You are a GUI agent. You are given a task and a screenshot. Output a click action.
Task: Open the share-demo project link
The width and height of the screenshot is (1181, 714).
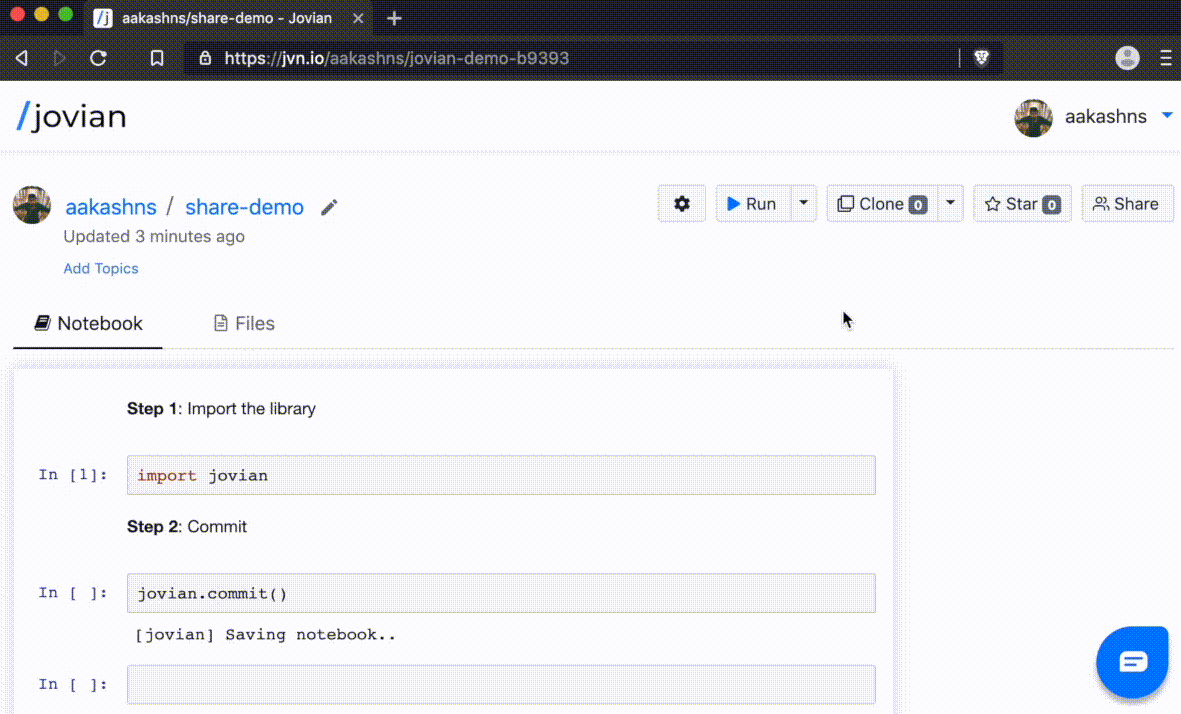[244, 206]
